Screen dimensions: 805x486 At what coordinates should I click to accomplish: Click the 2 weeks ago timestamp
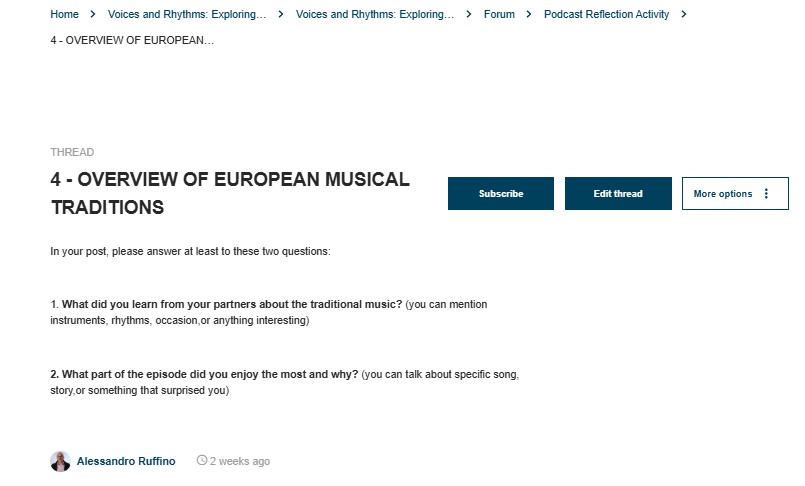pos(240,461)
